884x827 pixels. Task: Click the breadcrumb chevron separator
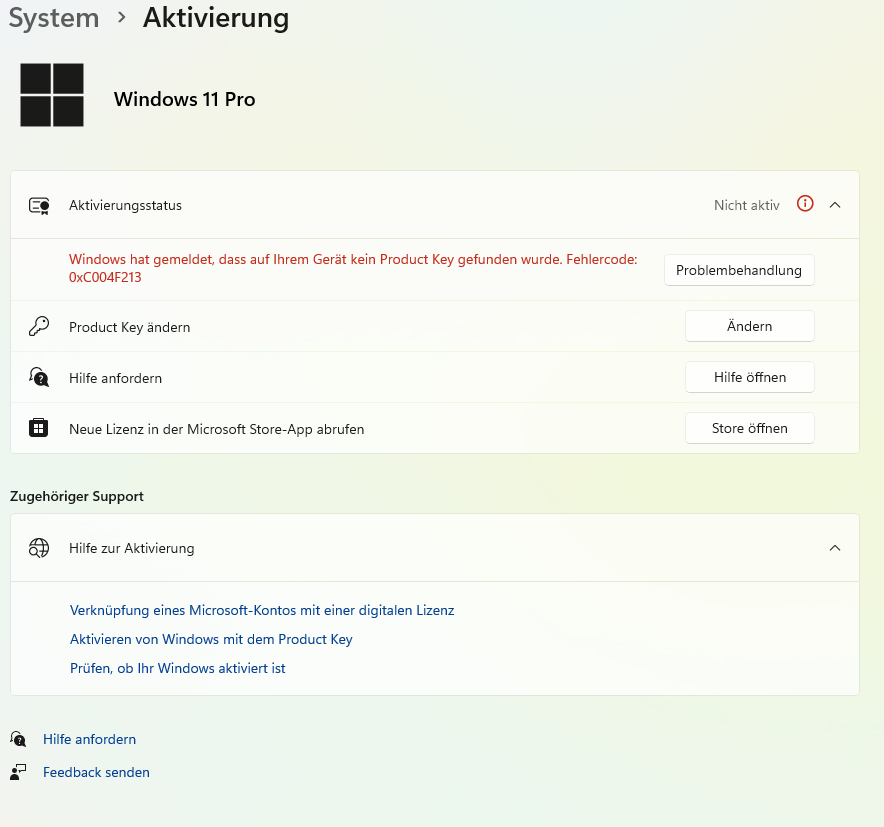tap(121, 18)
